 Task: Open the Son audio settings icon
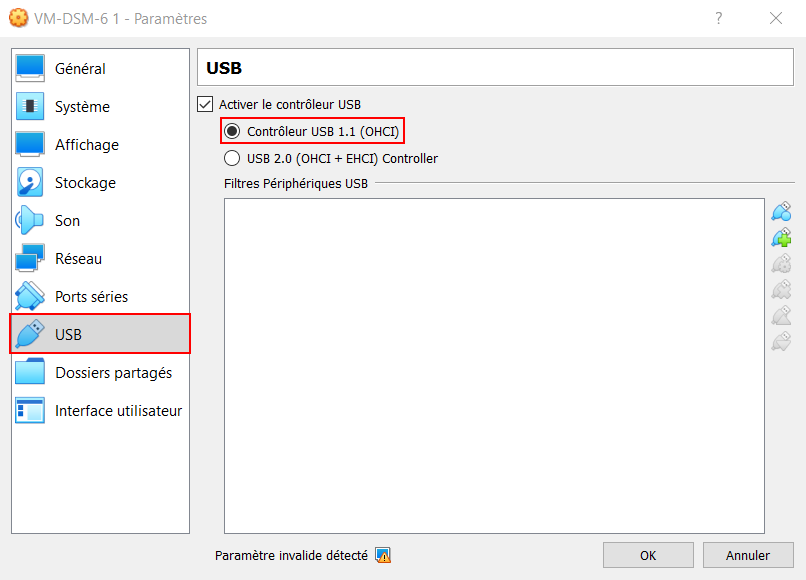(x=30, y=221)
